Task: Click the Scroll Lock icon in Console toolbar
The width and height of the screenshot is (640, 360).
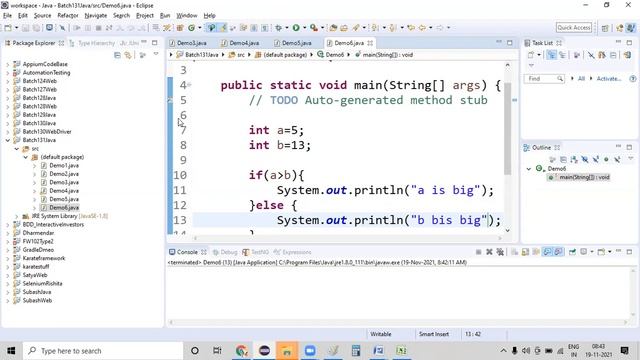Action: pos(525,252)
